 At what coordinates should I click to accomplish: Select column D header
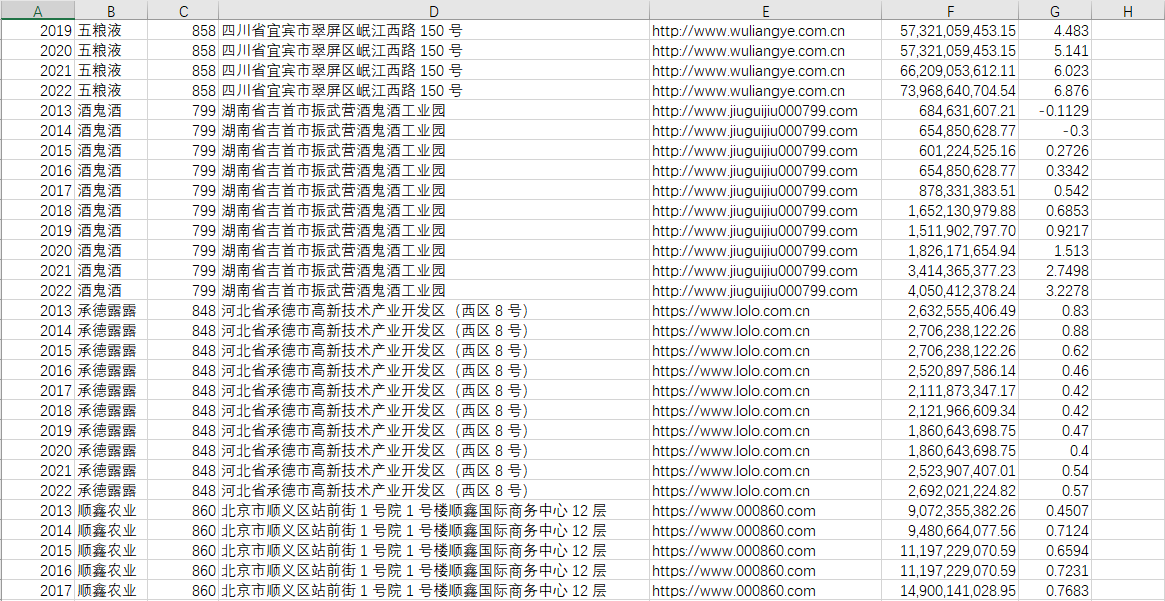[x=434, y=10]
